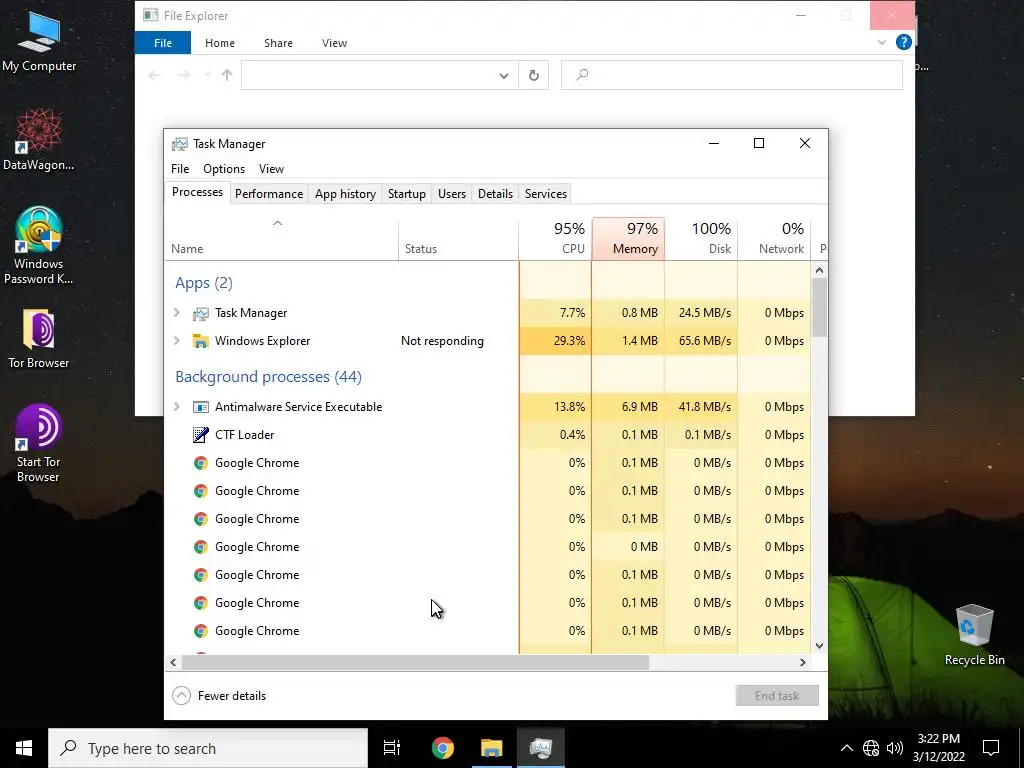The height and width of the screenshot is (768, 1024).
Task: Click the Task Manager process row icon
Action: (200, 313)
